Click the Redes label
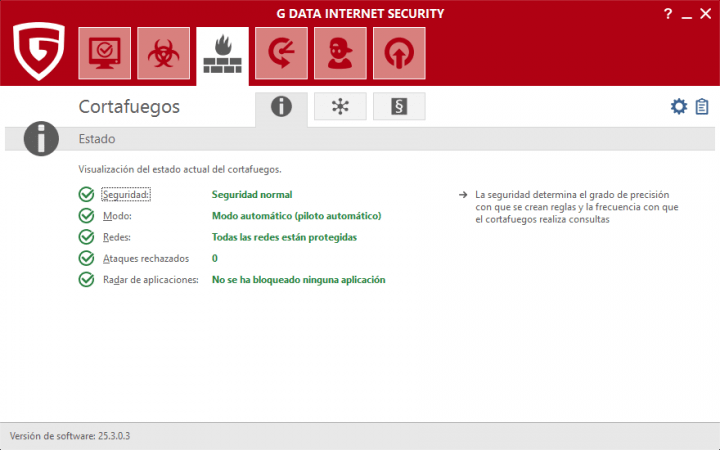The width and height of the screenshot is (720, 450). [117, 237]
